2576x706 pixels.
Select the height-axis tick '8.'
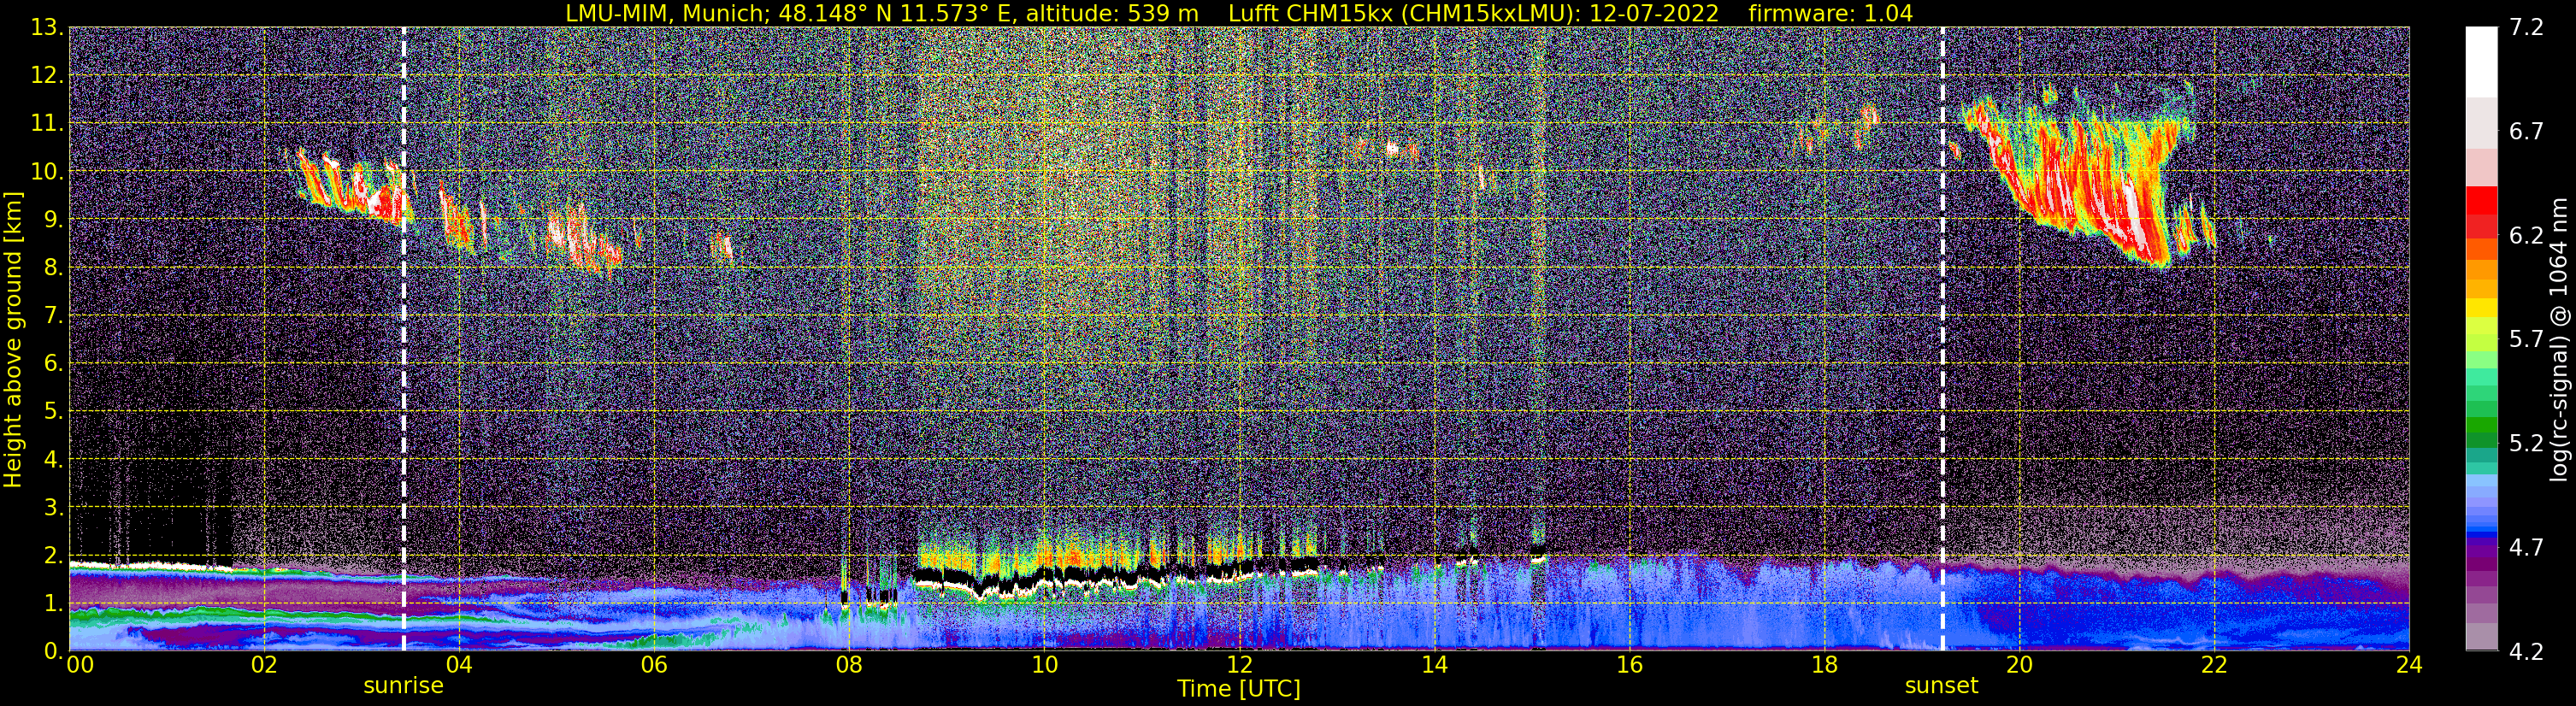(x=53, y=268)
